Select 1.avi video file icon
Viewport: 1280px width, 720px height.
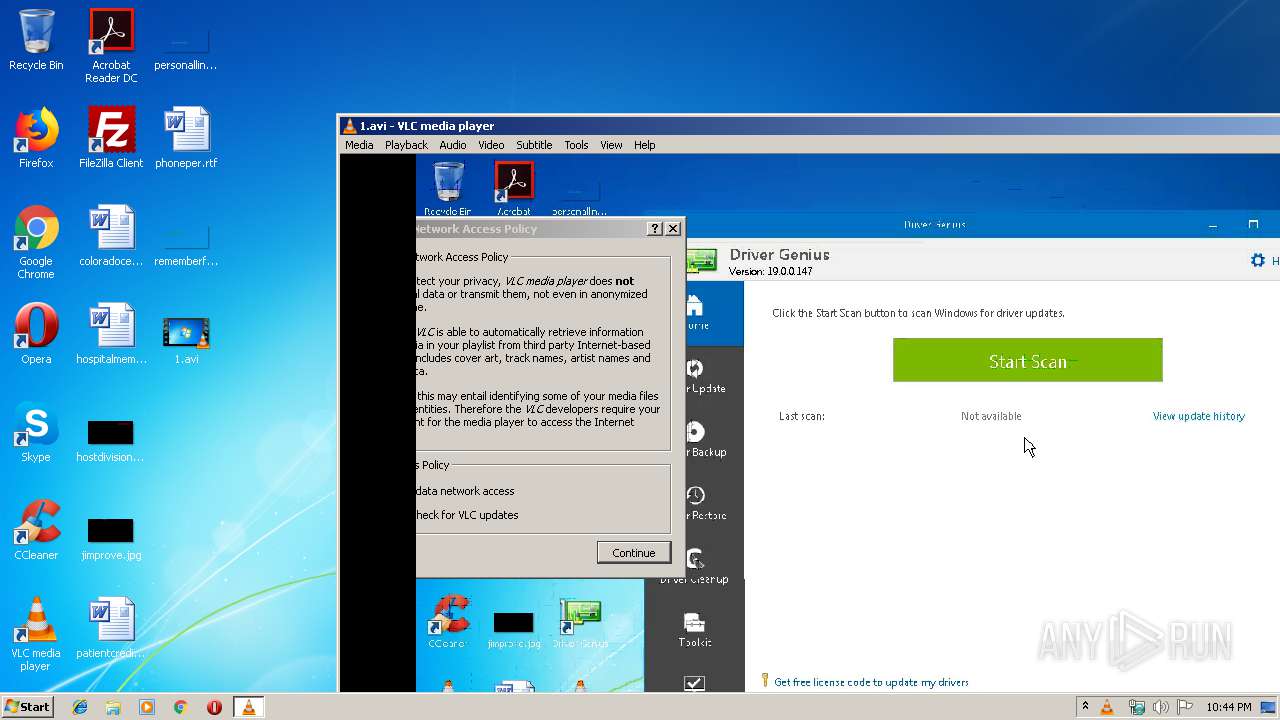coord(186,340)
